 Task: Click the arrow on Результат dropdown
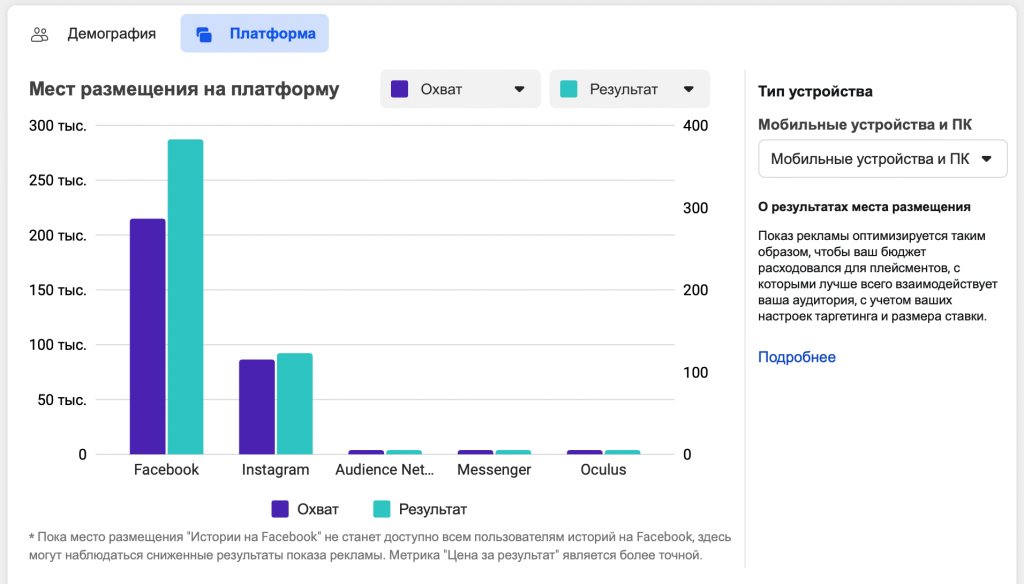tap(689, 89)
